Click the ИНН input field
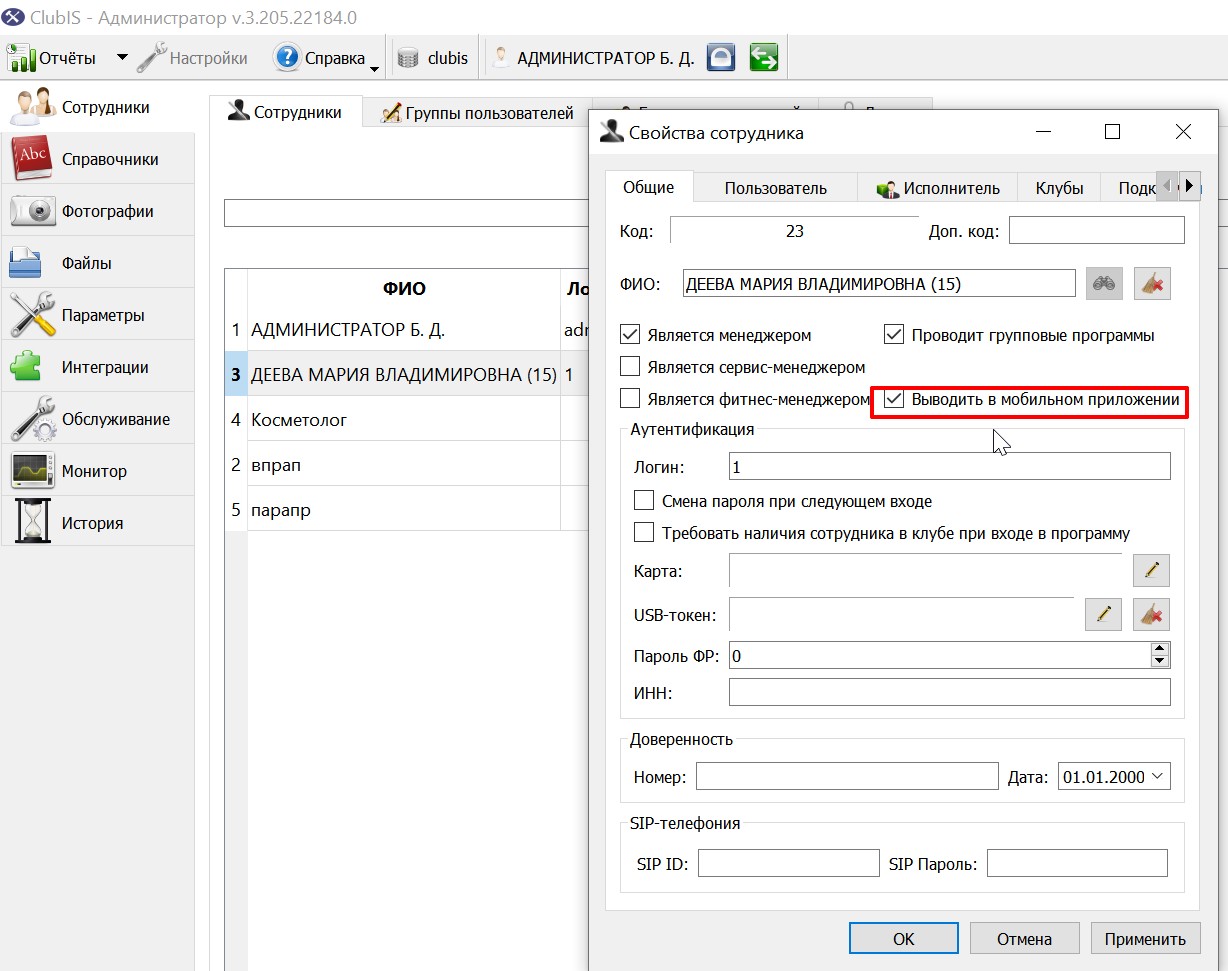 pyautogui.click(x=949, y=692)
